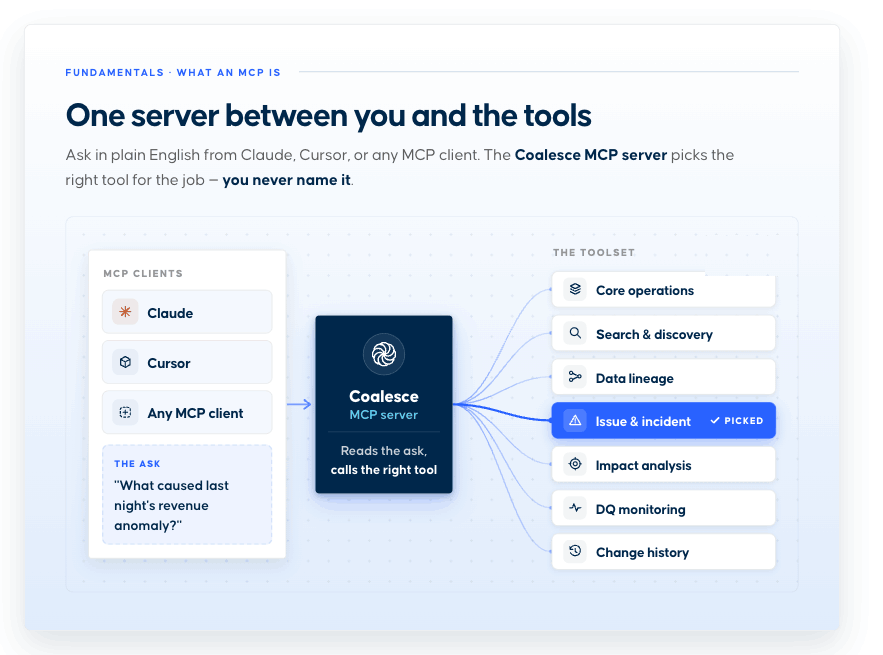Click the Search & discovery magnifier icon
The height and width of the screenshot is (655, 883).
pos(575,333)
